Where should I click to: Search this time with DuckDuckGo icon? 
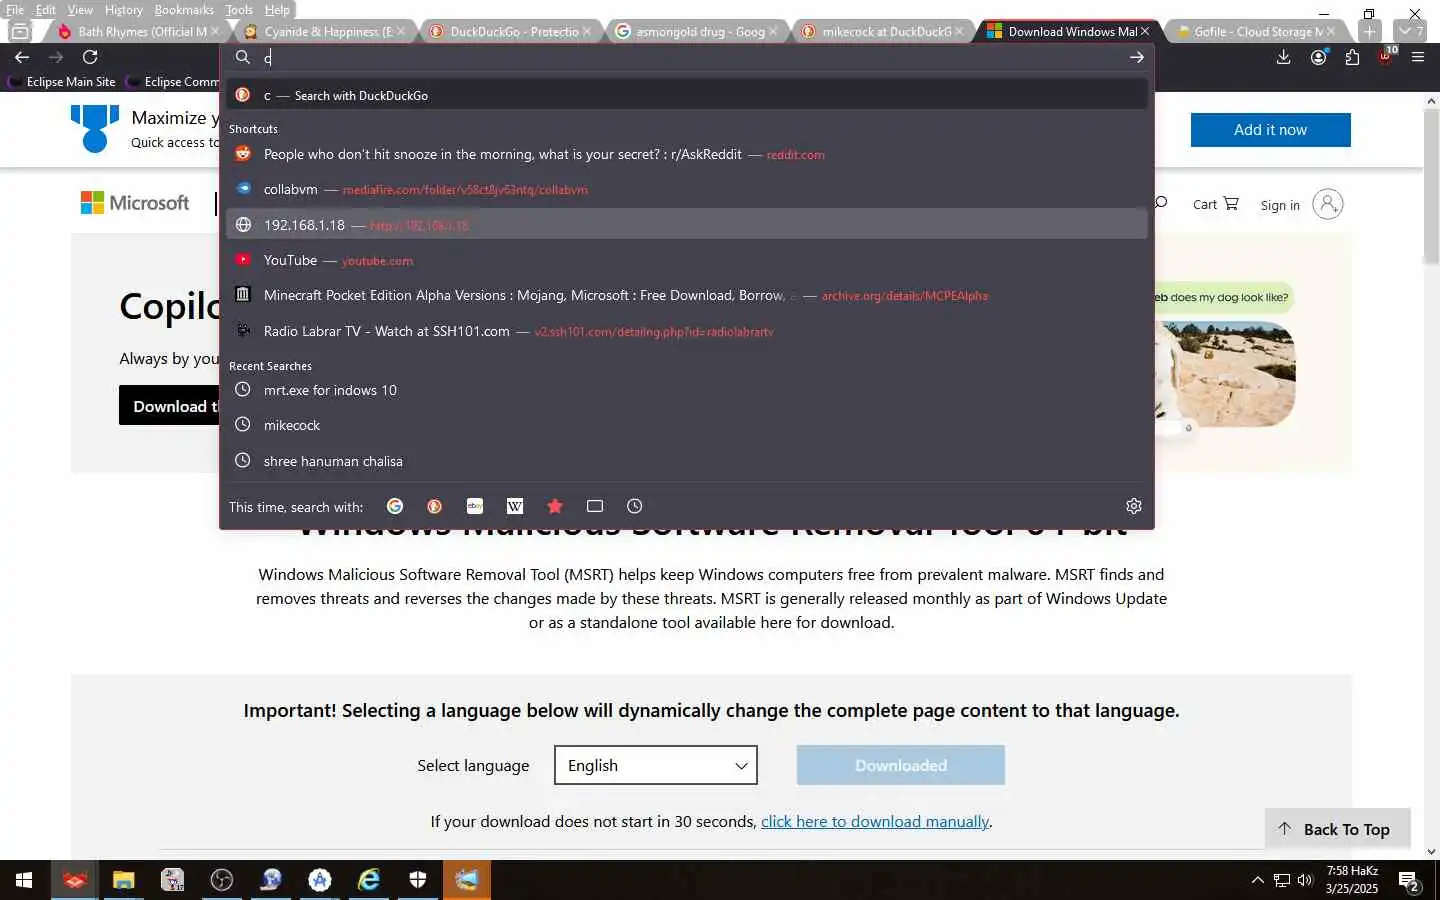[x=434, y=506]
